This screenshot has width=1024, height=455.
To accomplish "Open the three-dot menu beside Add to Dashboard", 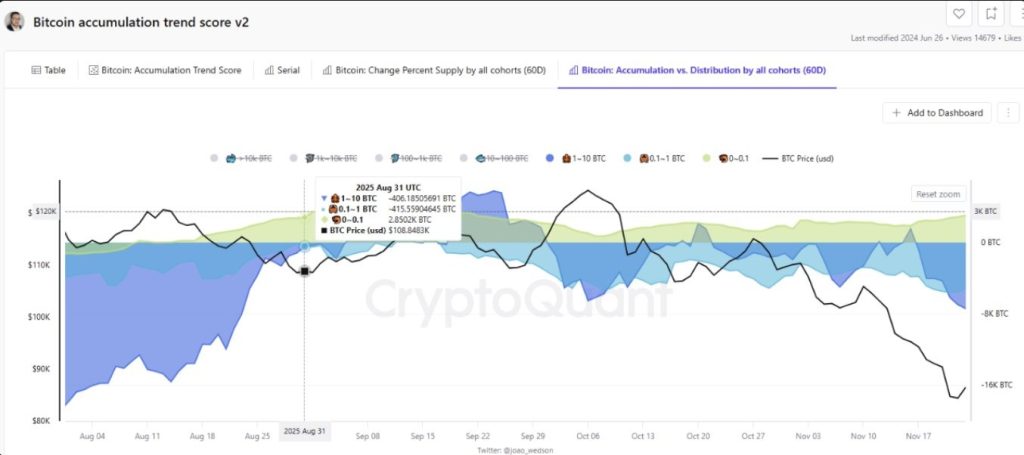I will tap(1007, 113).
